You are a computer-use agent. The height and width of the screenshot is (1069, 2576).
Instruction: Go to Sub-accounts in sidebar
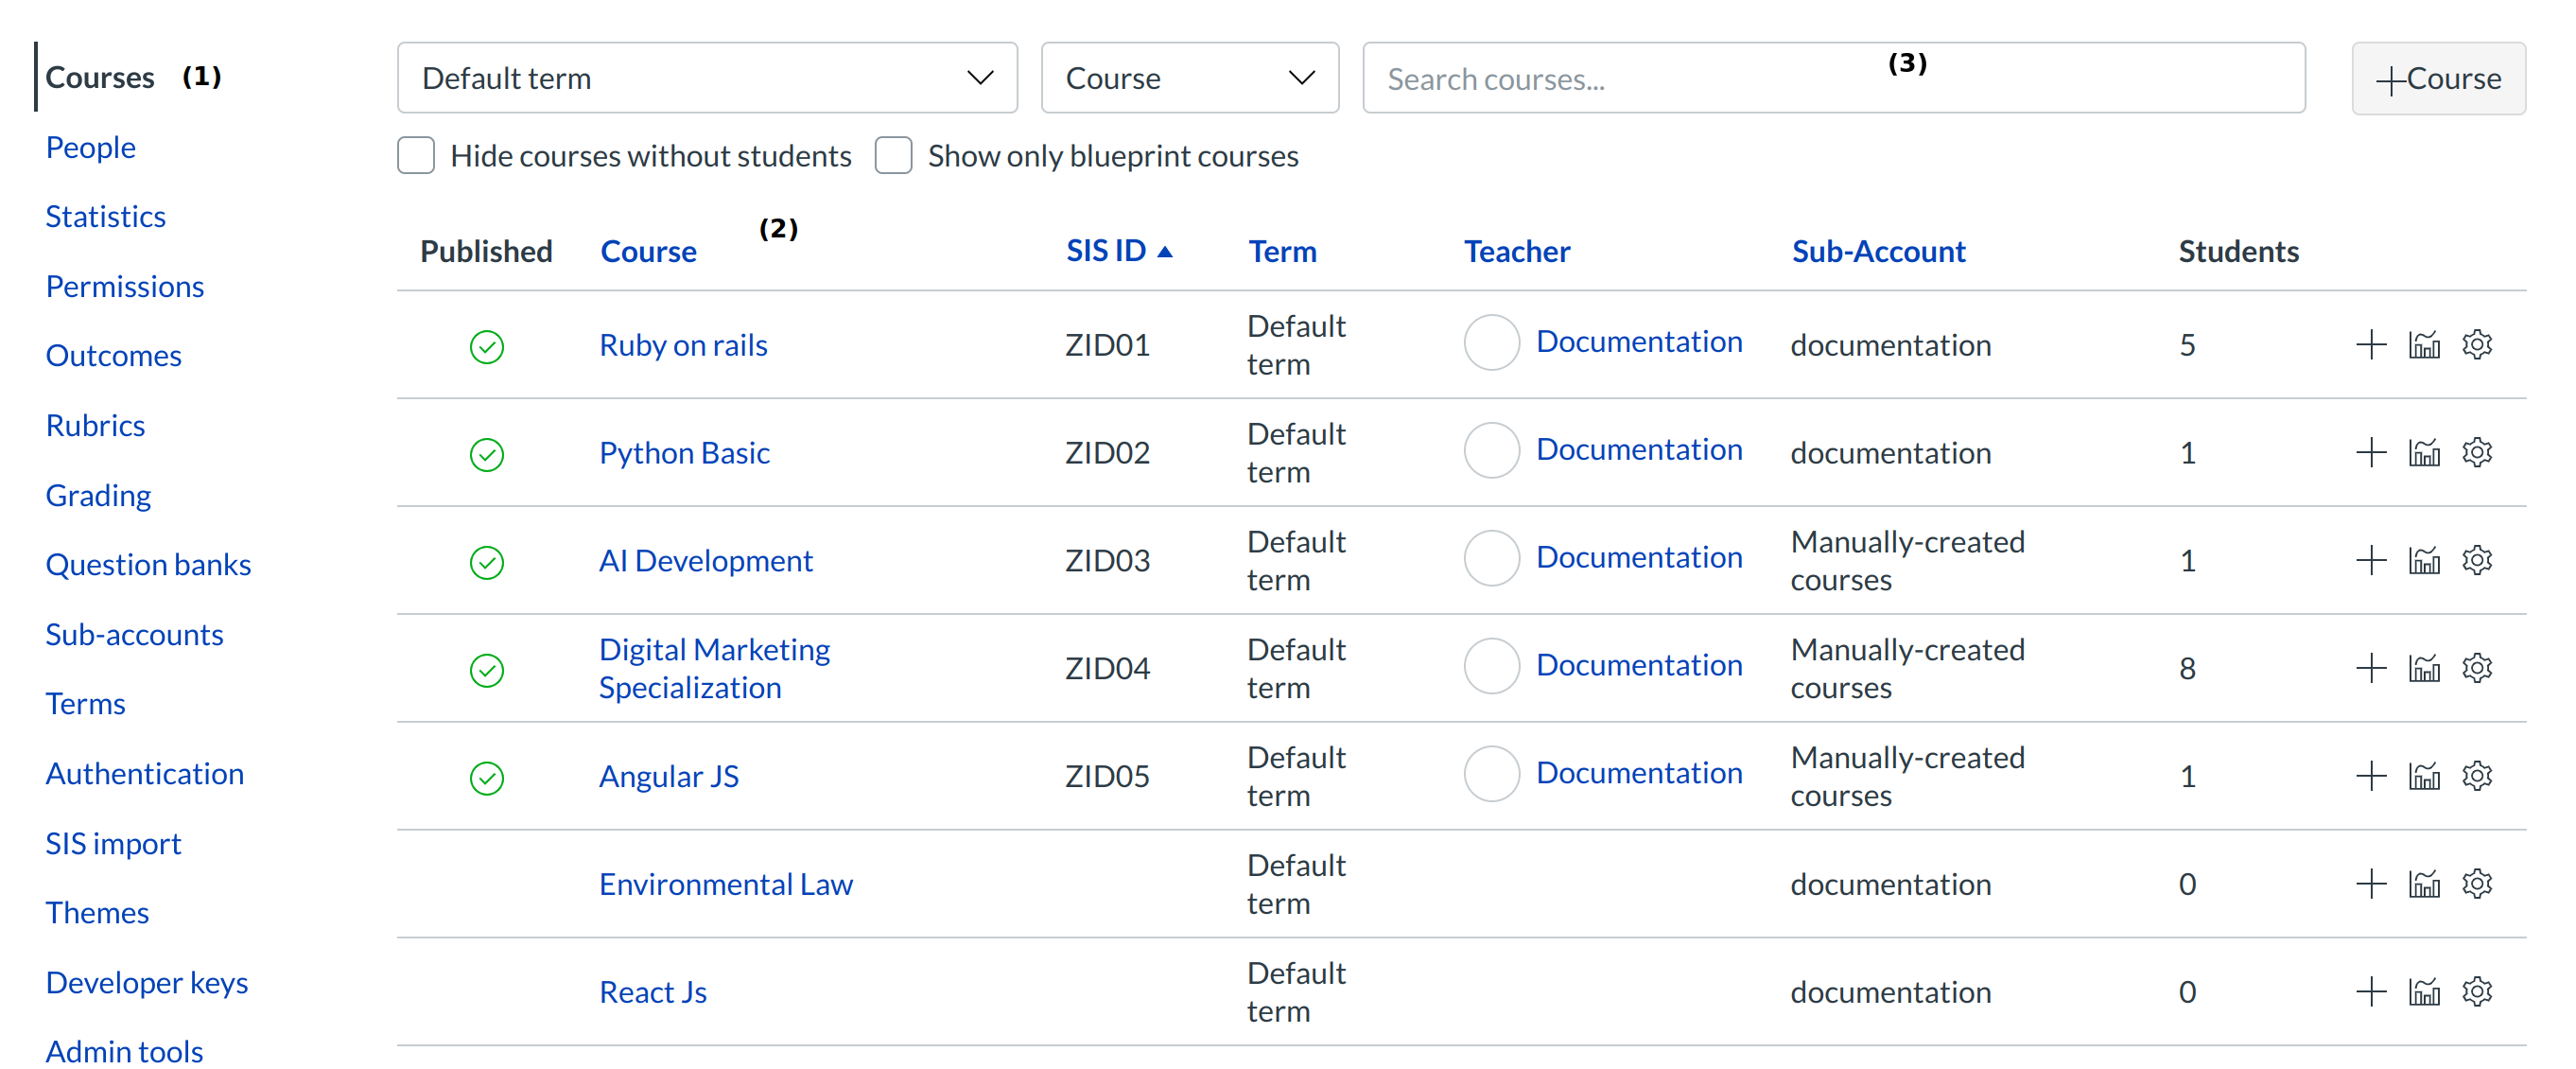tap(134, 634)
